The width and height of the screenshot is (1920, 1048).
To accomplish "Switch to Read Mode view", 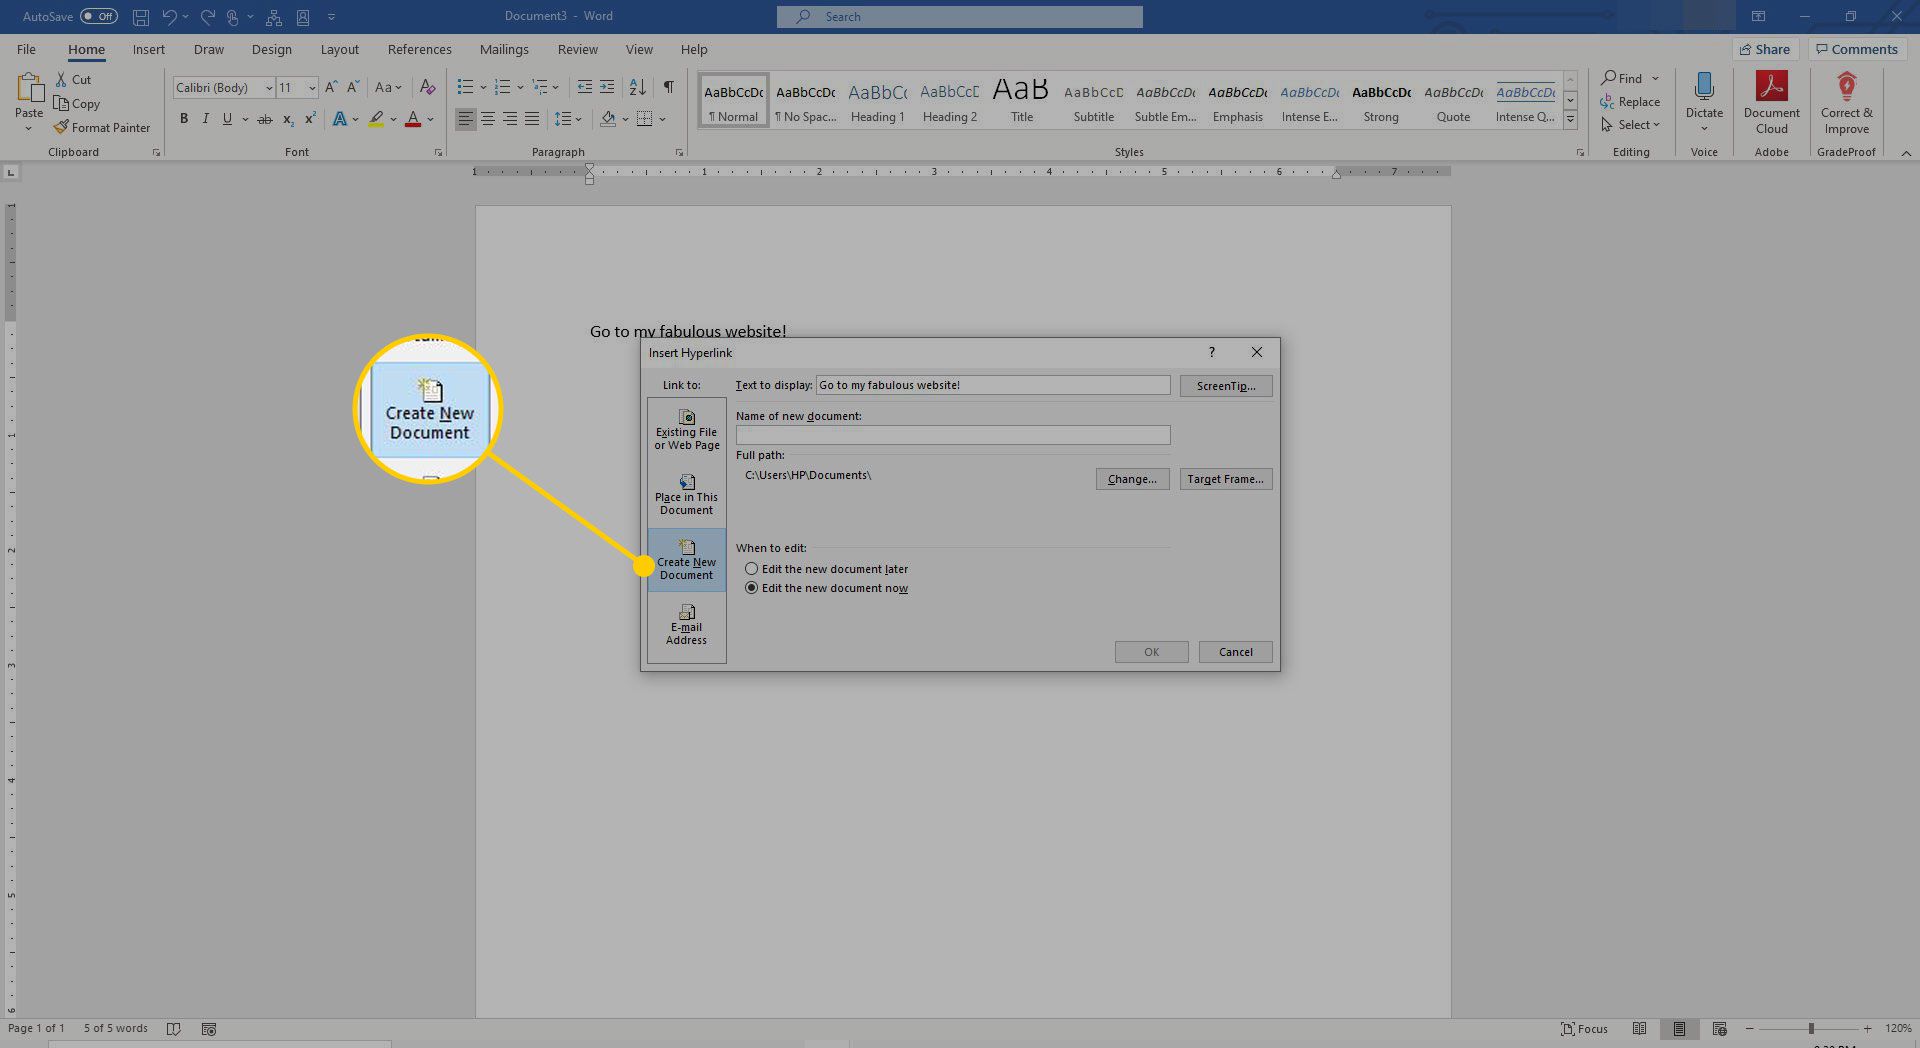I will [x=1639, y=1029].
